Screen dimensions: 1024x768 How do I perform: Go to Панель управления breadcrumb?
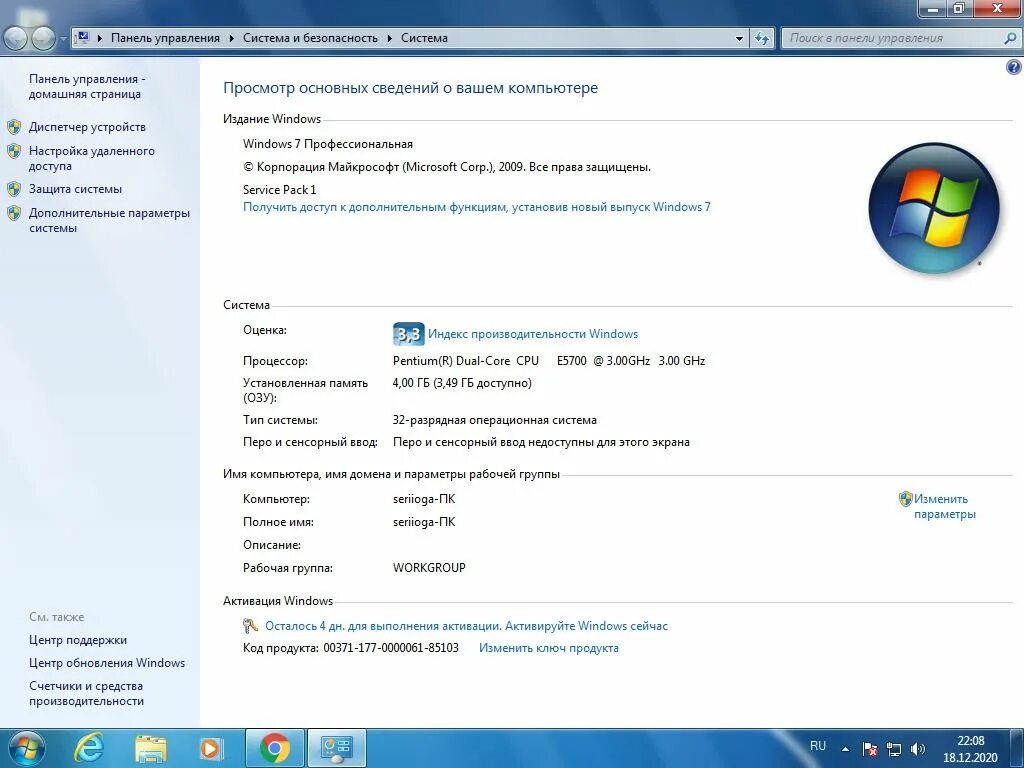(x=165, y=38)
